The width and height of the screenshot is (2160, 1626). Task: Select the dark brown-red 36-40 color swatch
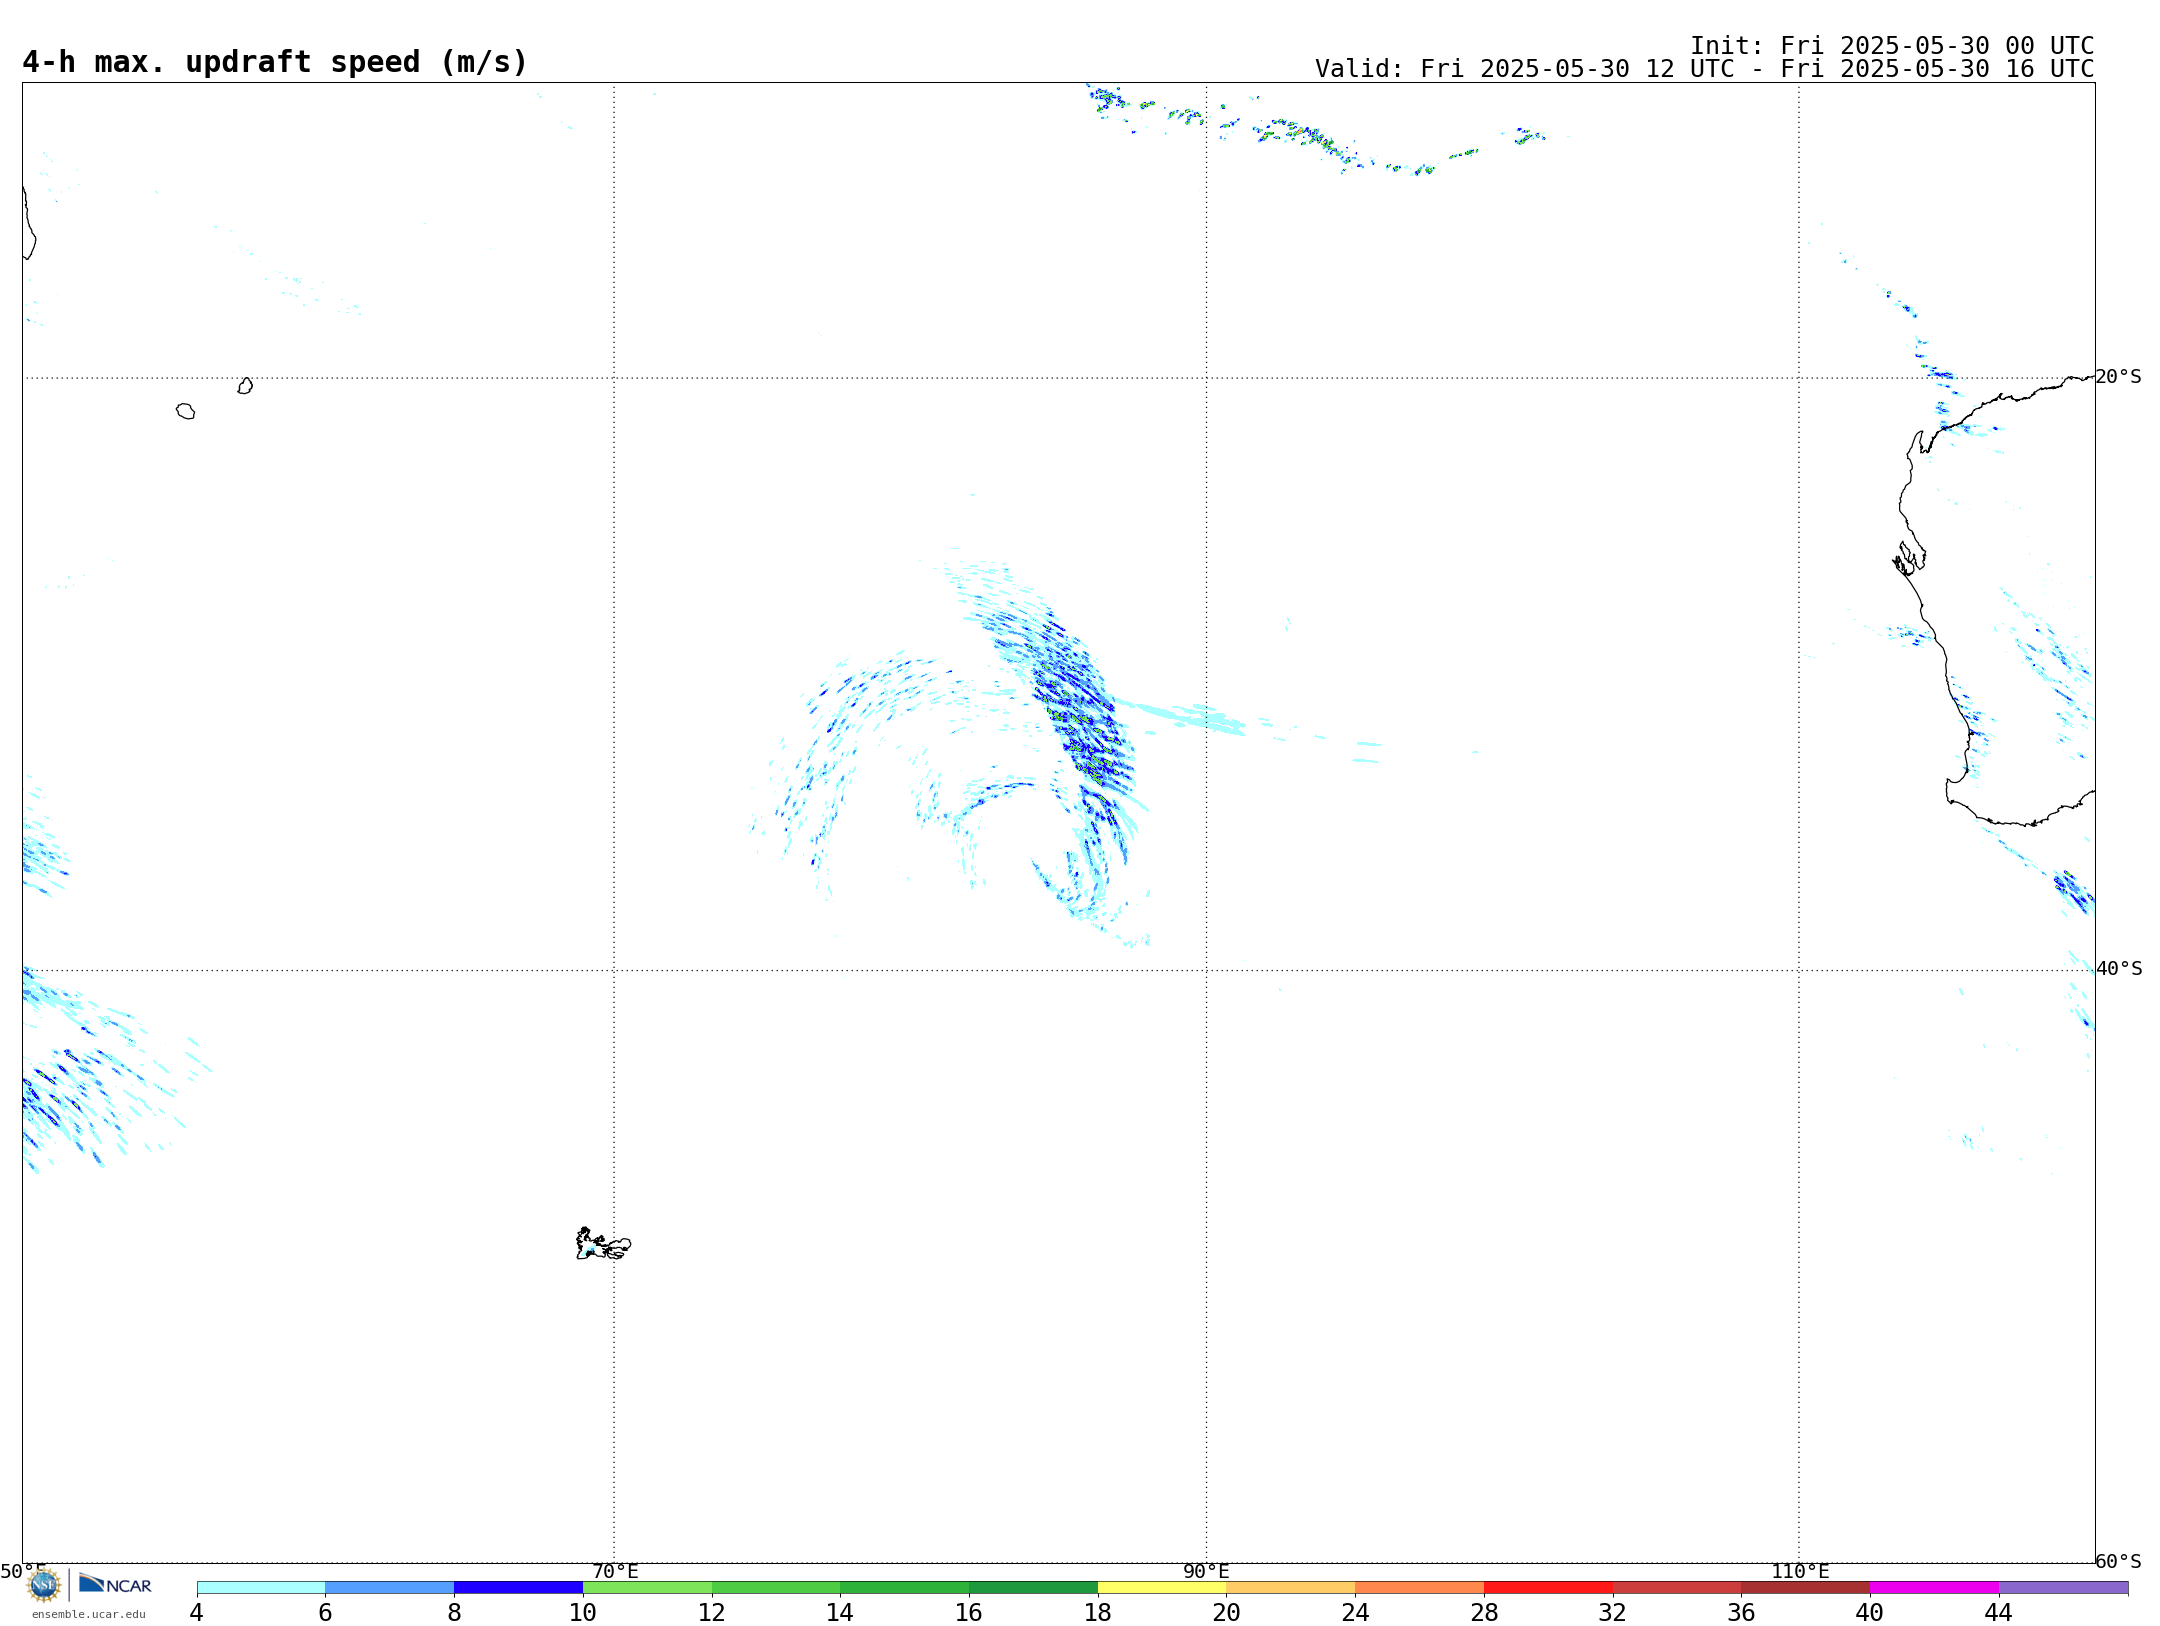click(1805, 1587)
